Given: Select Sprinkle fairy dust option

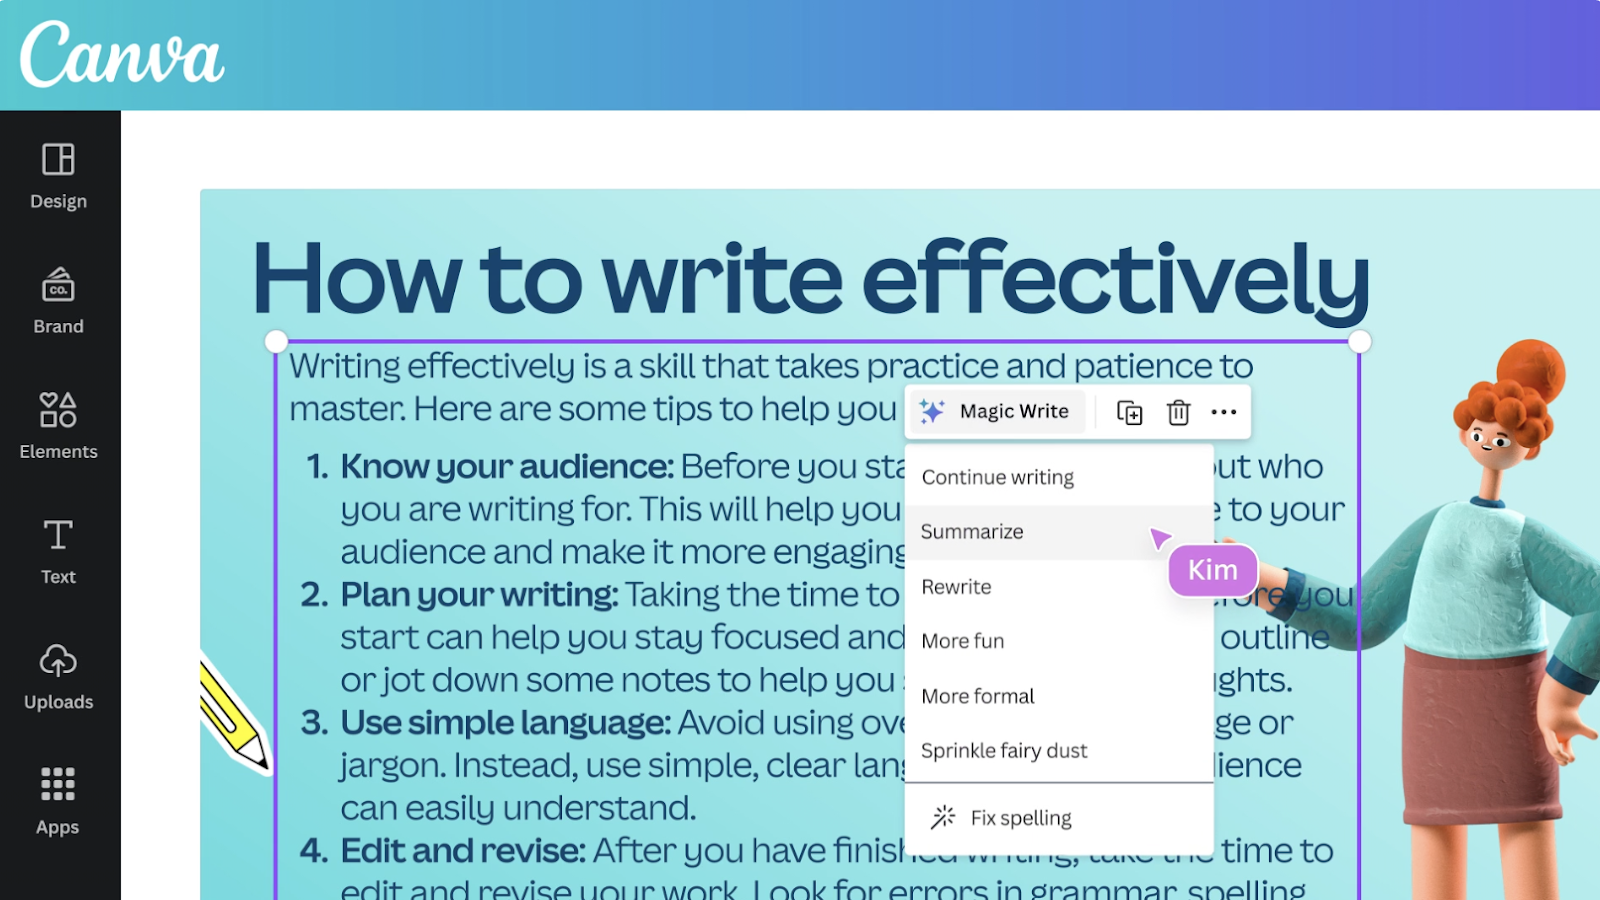Looking at the screenshot, I should tap(1059, 751).
